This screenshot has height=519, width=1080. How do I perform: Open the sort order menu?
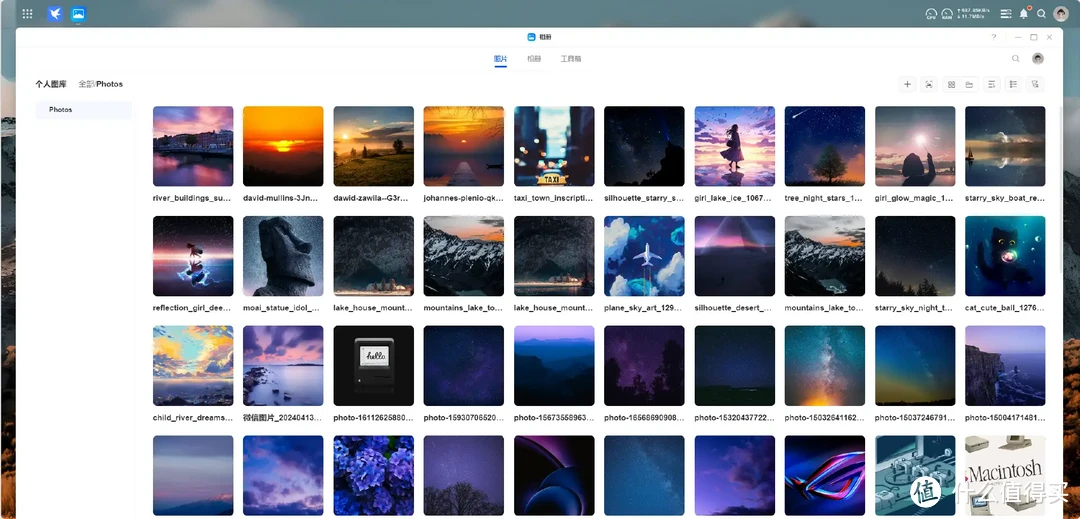[991, 85]
